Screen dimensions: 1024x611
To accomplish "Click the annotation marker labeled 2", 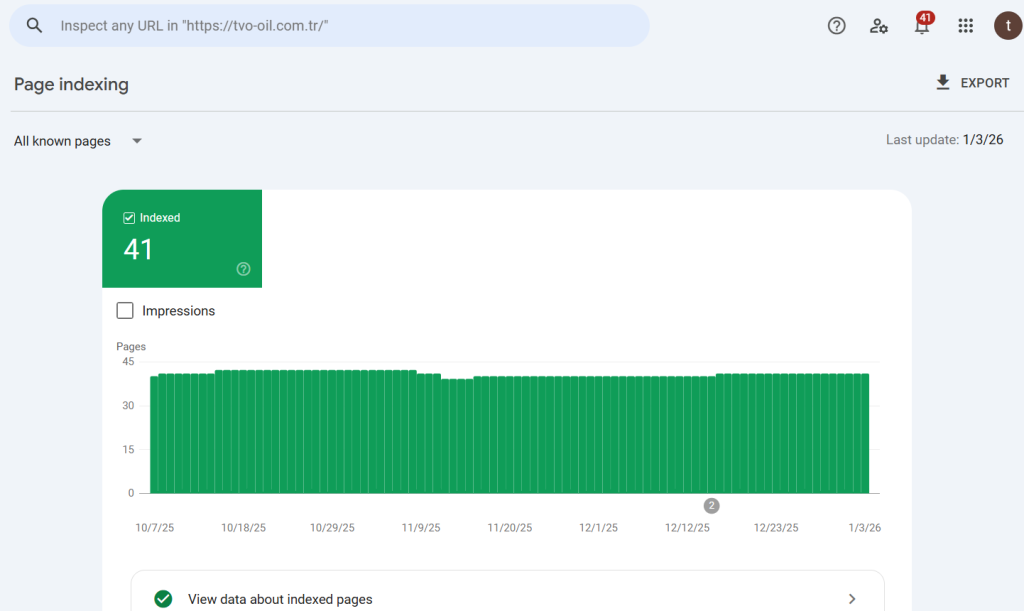I will 711,506.
